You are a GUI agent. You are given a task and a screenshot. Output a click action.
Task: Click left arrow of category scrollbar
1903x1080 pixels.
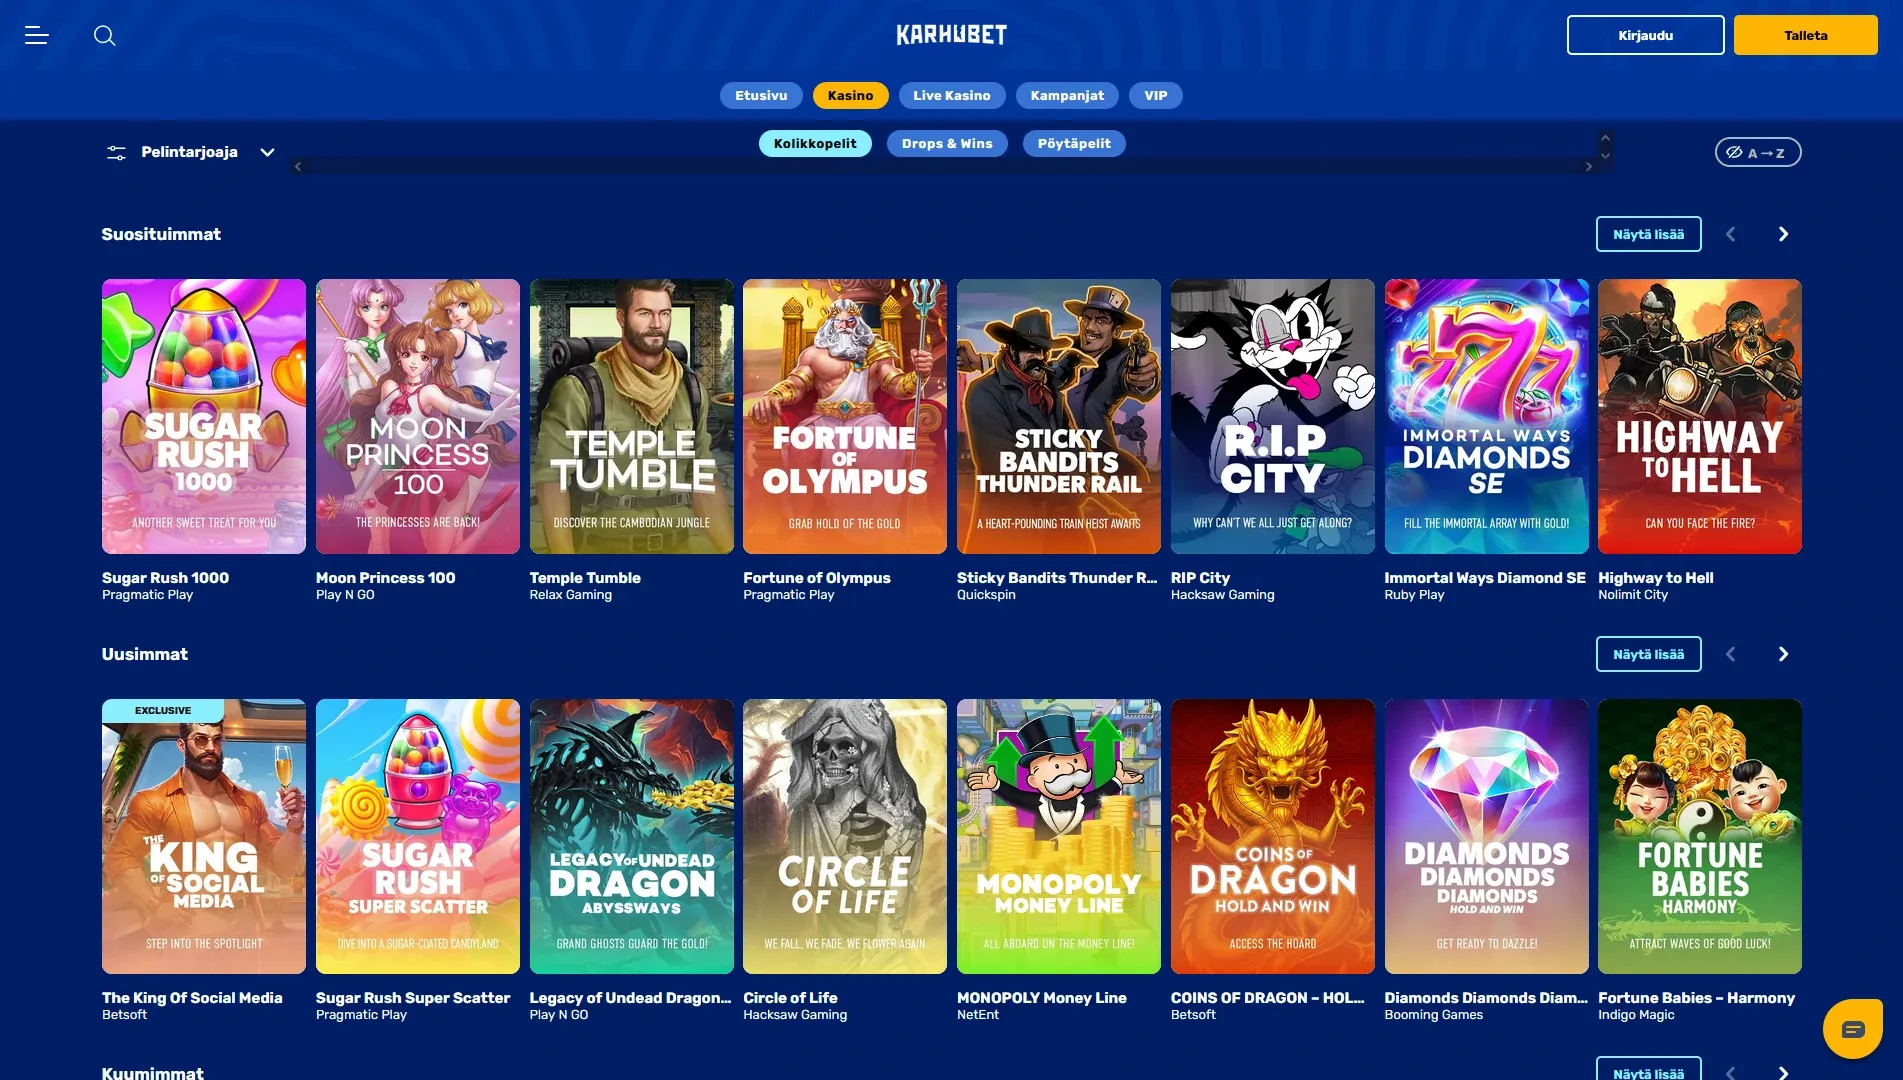298,167
